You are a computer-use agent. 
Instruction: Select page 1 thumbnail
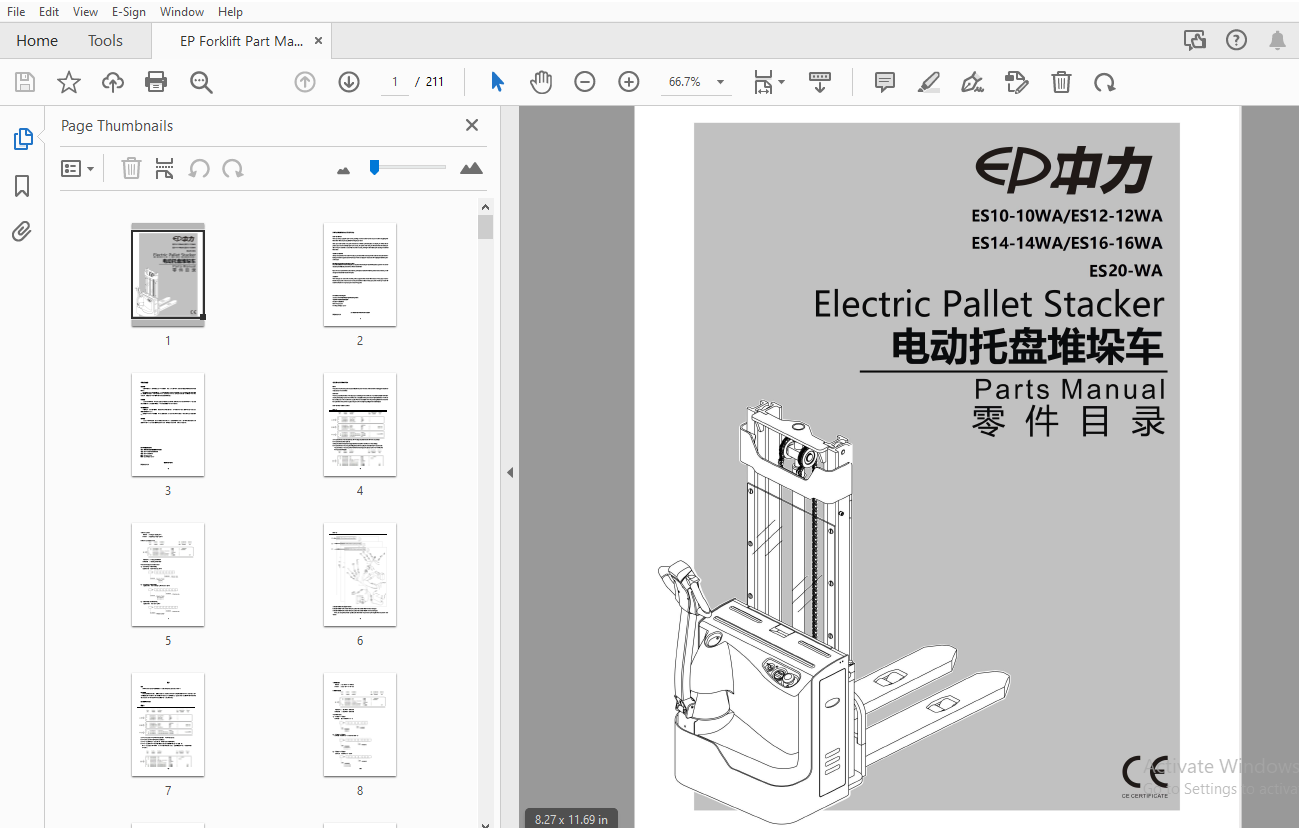[x=168, y=274]
